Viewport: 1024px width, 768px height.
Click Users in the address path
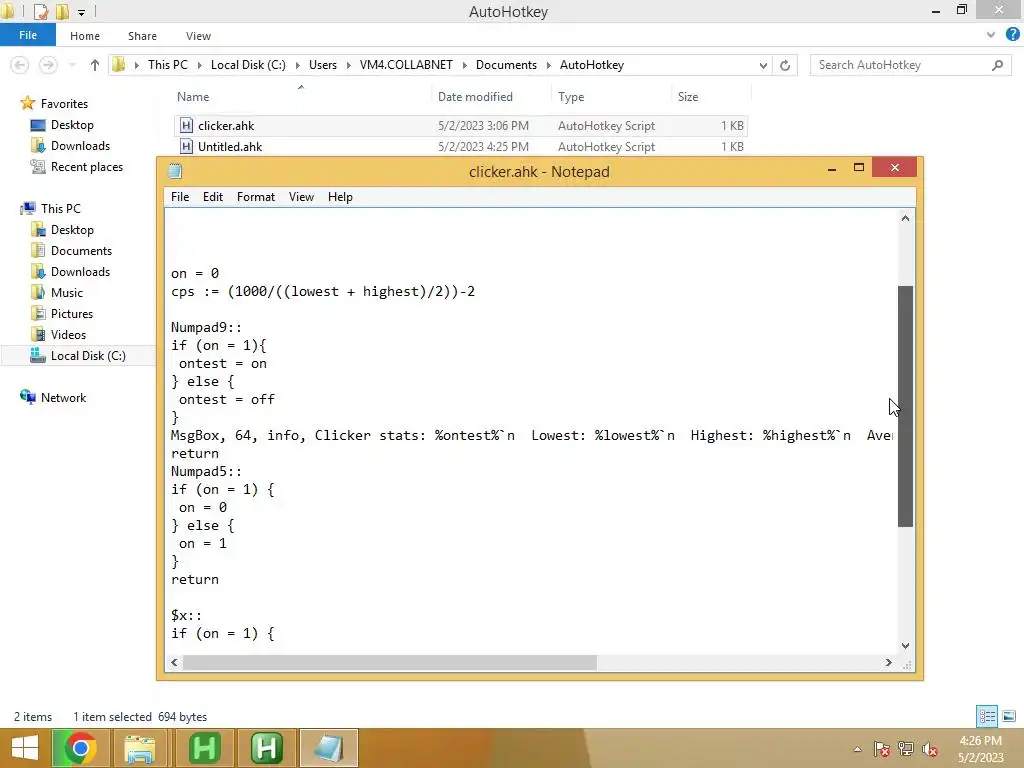323,65
